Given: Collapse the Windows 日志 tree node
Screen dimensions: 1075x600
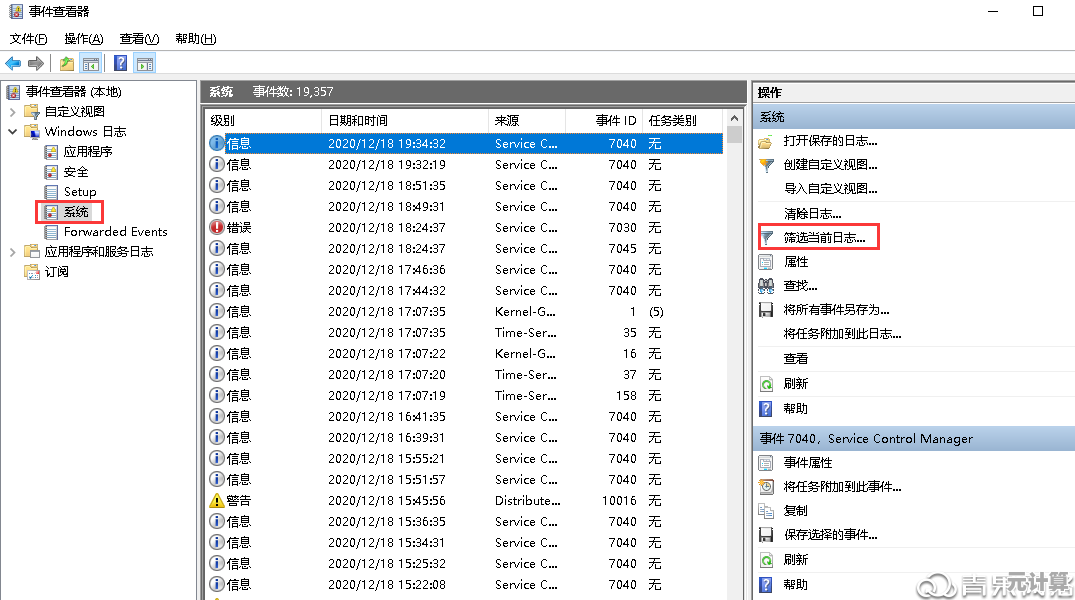Looking at the screenshot, I should click(13, 132).
